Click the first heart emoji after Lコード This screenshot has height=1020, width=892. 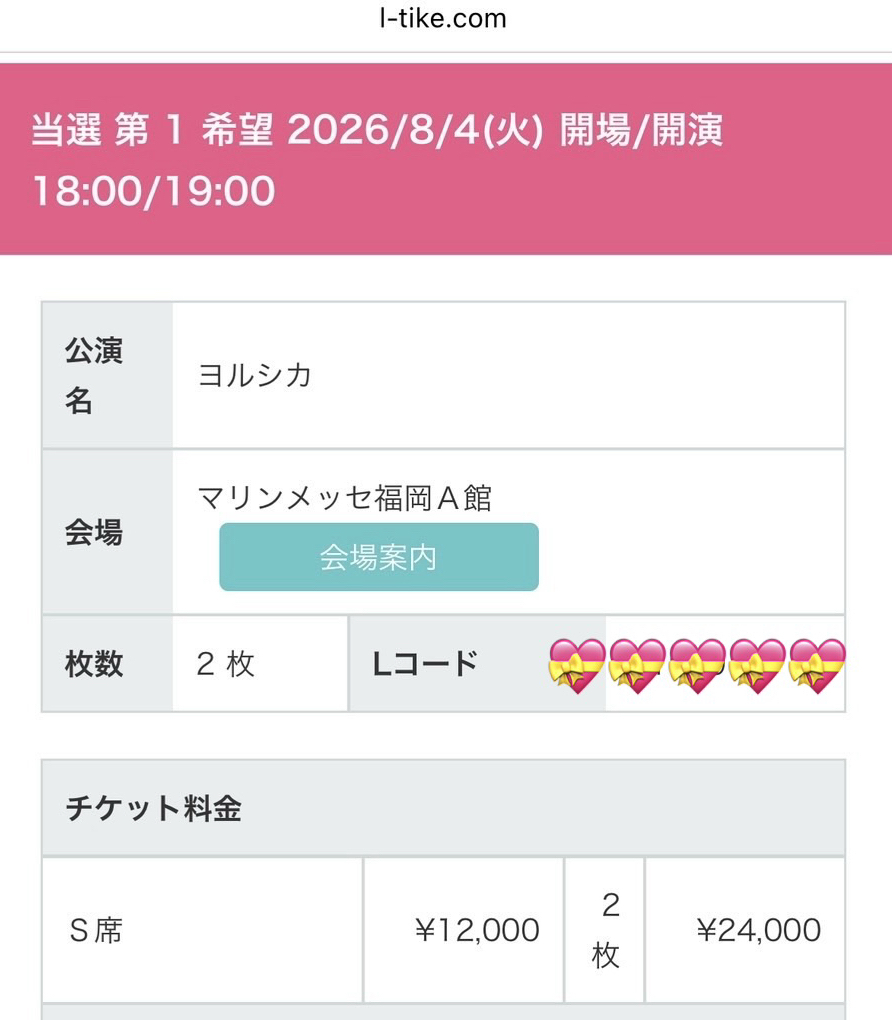pos(577,665)
